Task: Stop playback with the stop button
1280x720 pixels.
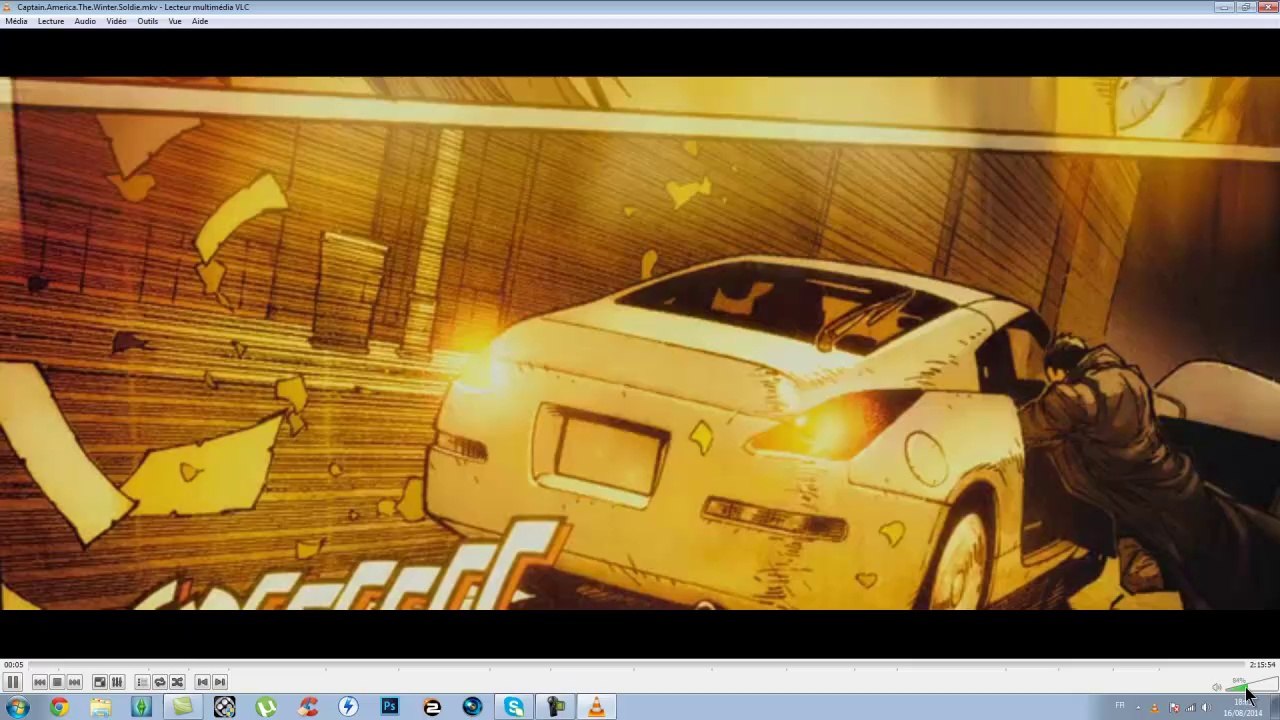Action: [57, 682]
